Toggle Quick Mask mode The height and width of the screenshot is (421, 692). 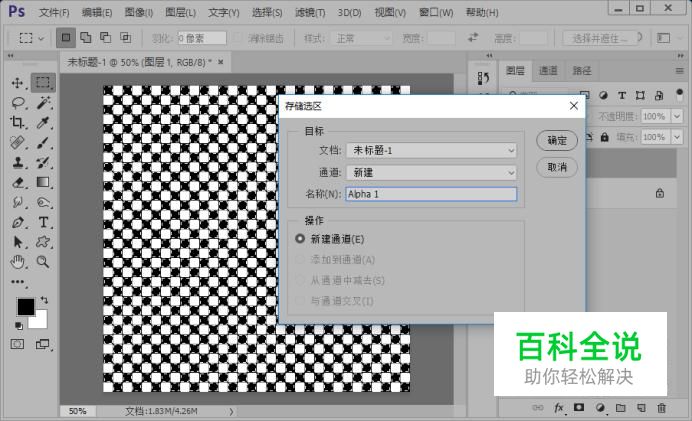(x=17, y=344)
